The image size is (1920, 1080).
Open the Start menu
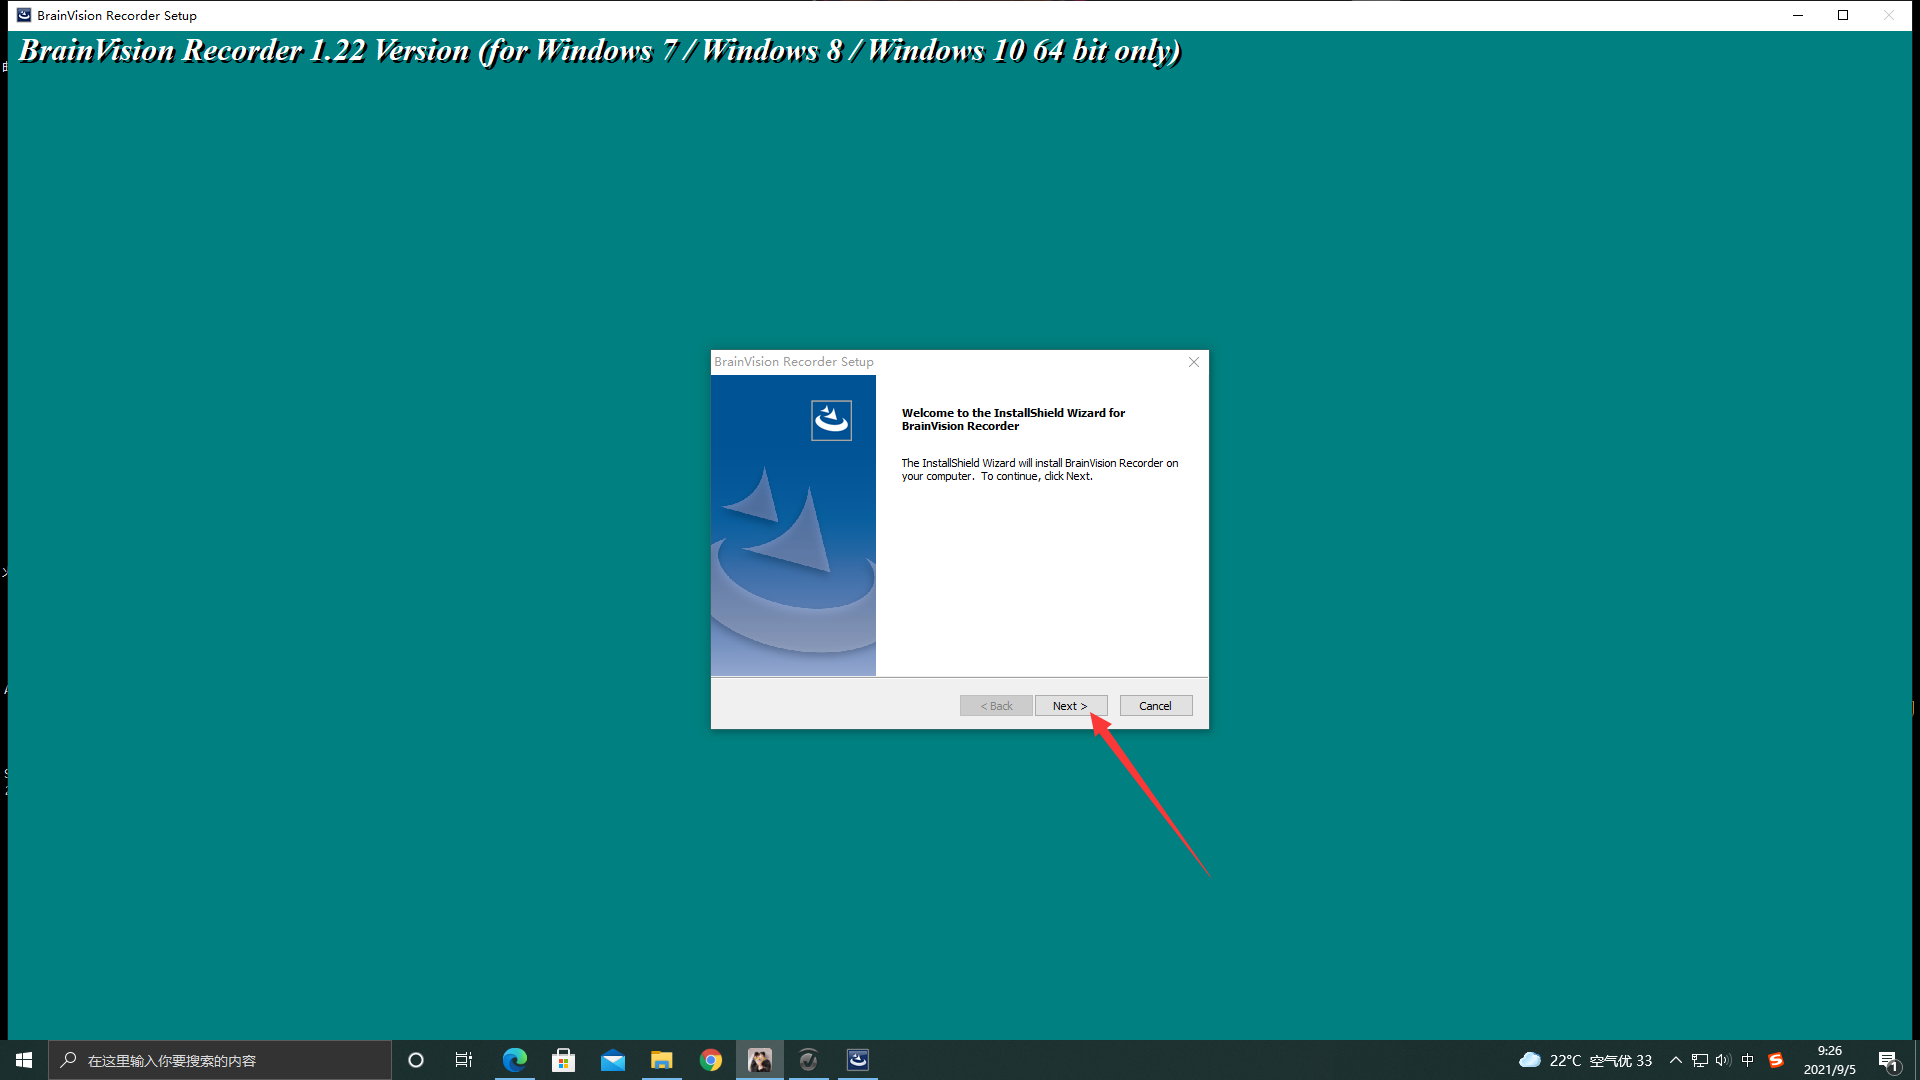click(x=24, y=1060)
